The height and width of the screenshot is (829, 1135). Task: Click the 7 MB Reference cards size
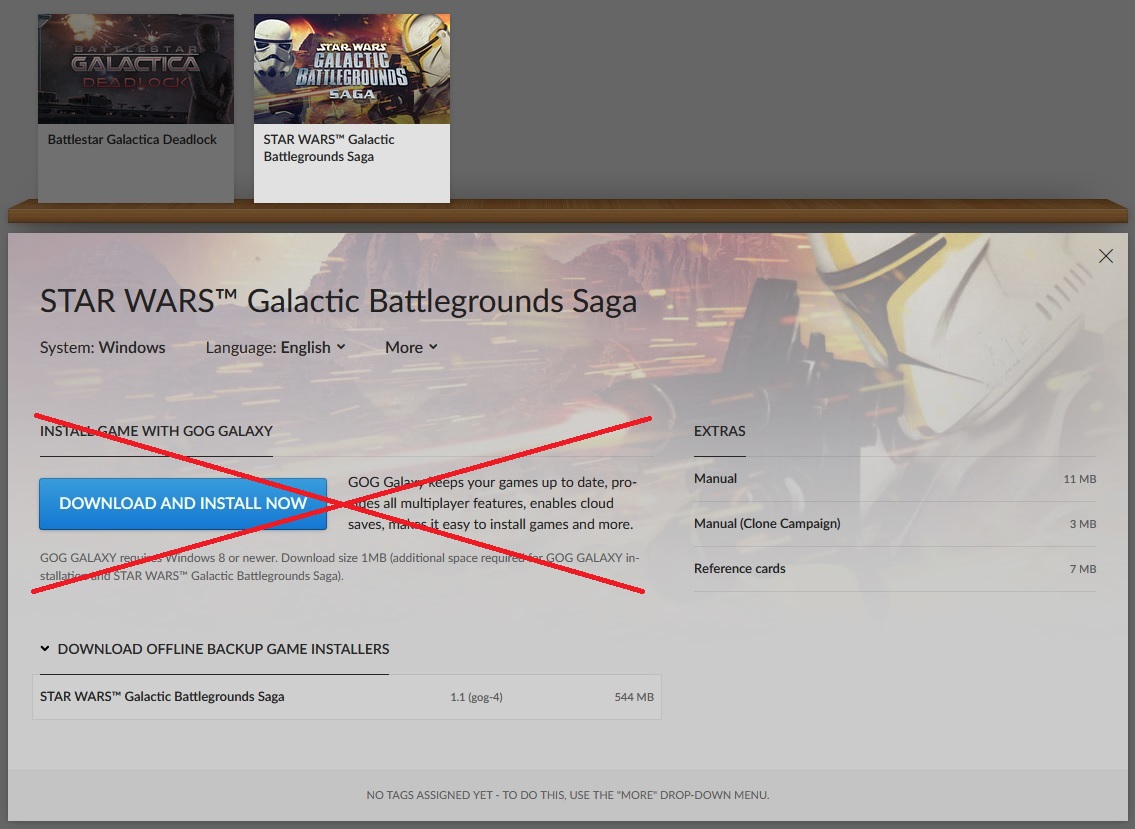(x=1083, y=568)
